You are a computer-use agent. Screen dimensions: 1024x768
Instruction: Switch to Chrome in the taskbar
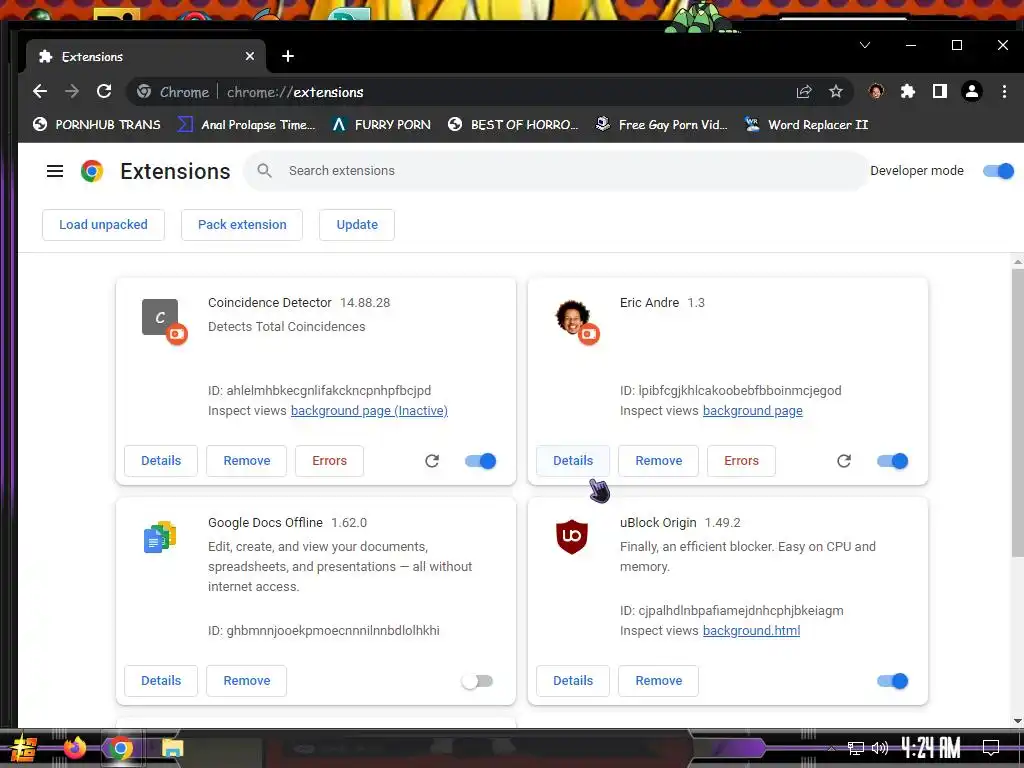(x=120, y=748)
